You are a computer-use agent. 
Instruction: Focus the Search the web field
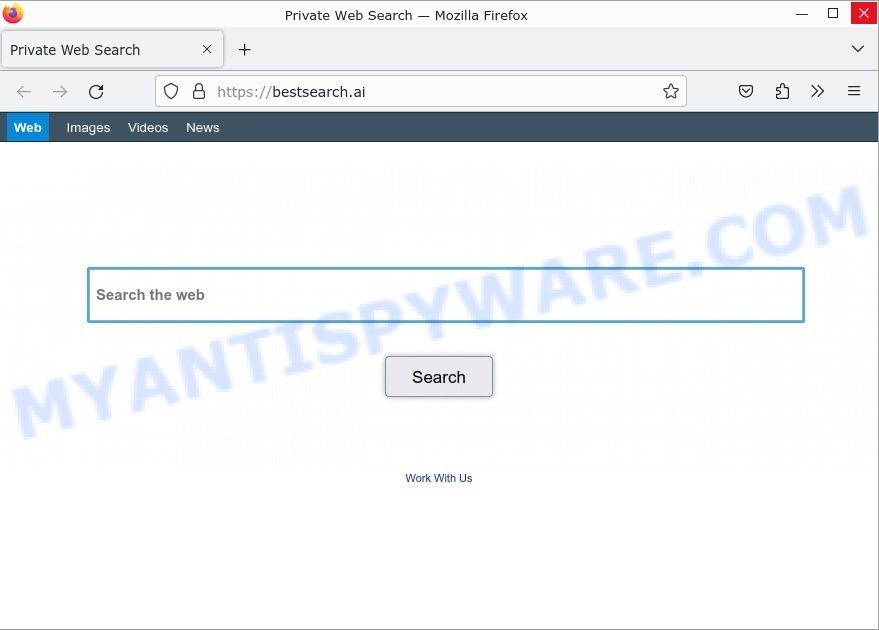tap(446, 295)
